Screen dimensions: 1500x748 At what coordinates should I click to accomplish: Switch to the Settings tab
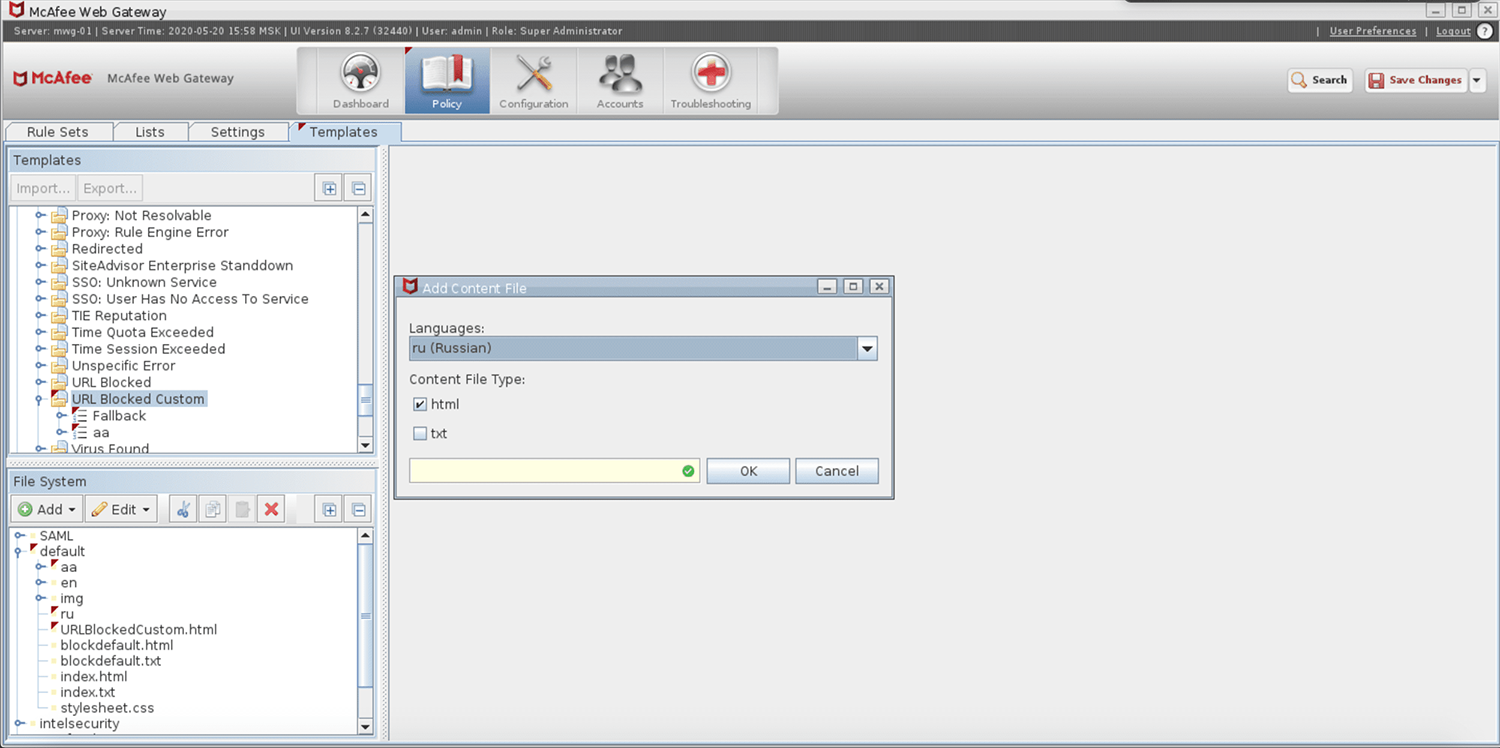[237, 132]
